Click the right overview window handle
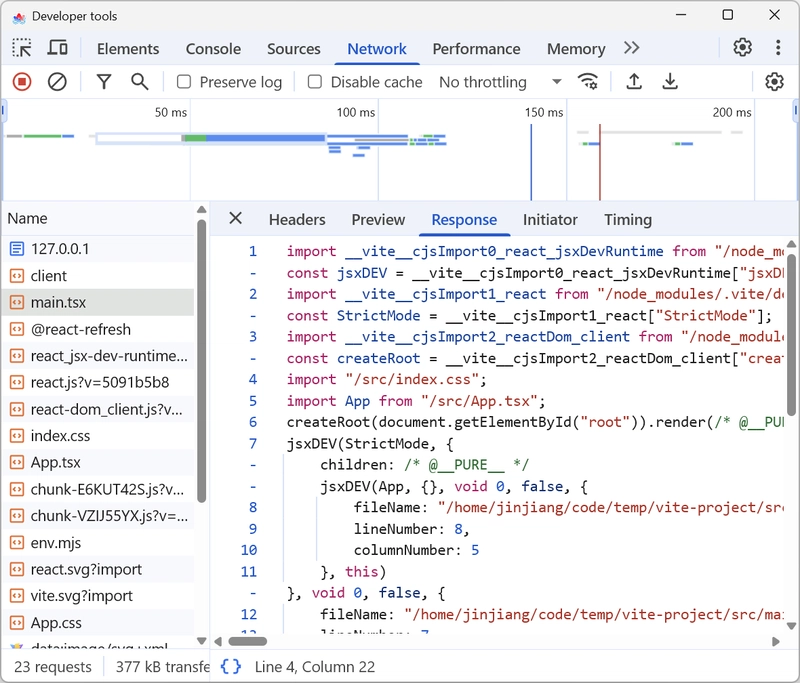 point(795,112)
